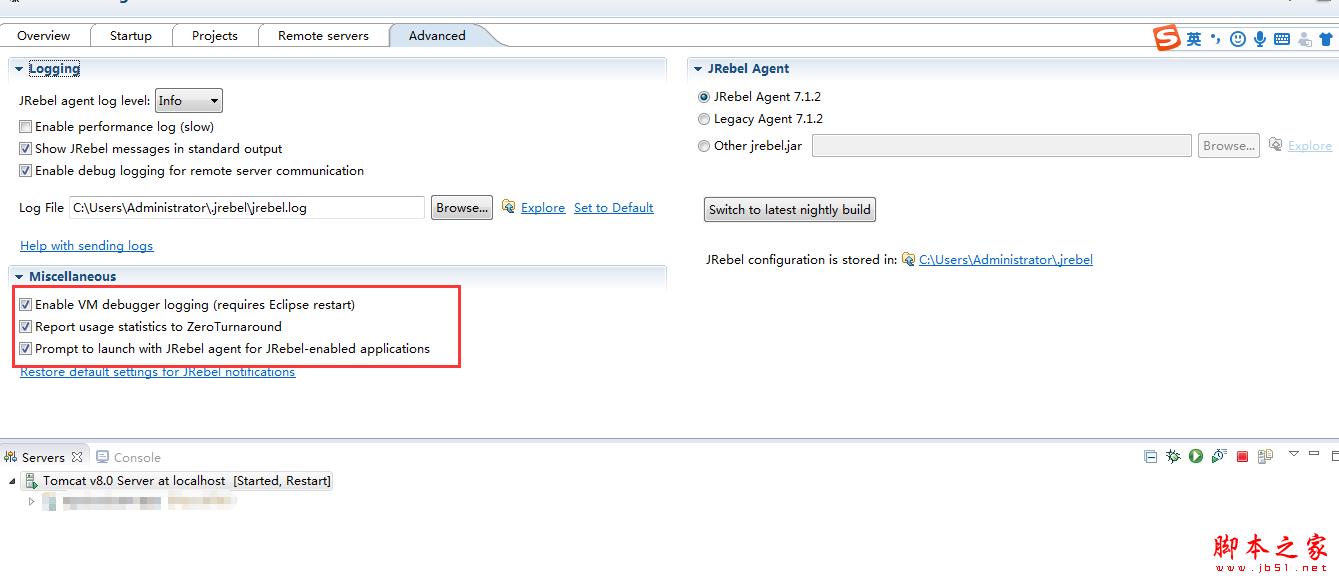Switch to the Remote servers tab
Viewport: 1339px width, 579px height.
[323, 35]
